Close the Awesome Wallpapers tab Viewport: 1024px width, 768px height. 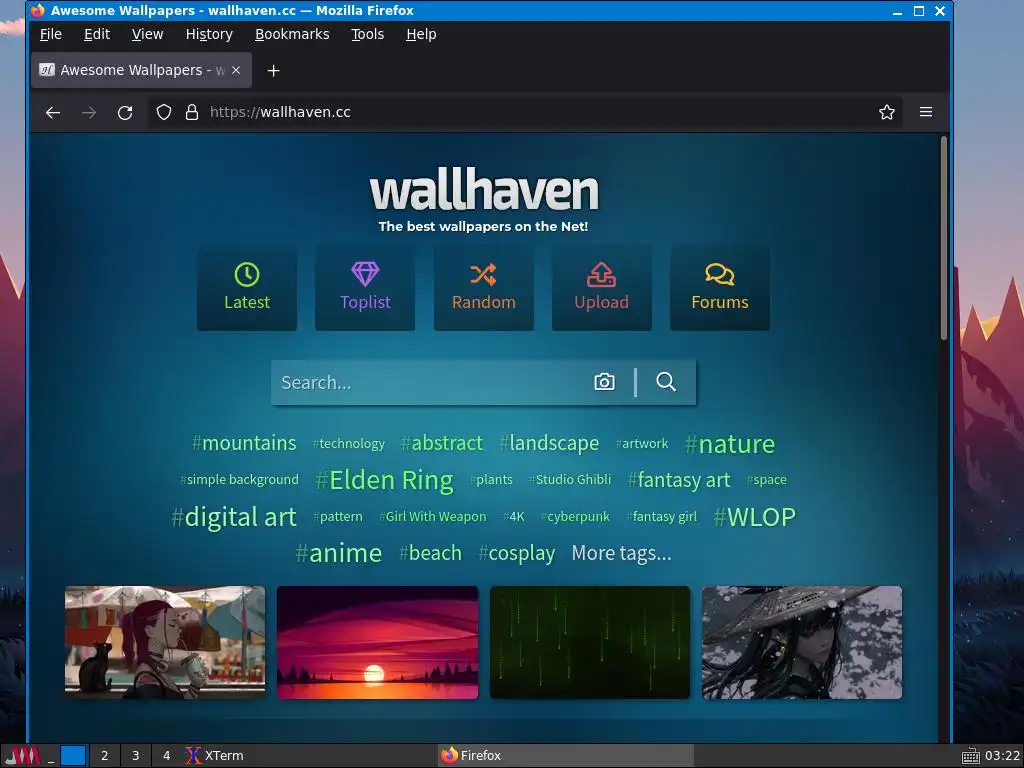click(236, 70)
